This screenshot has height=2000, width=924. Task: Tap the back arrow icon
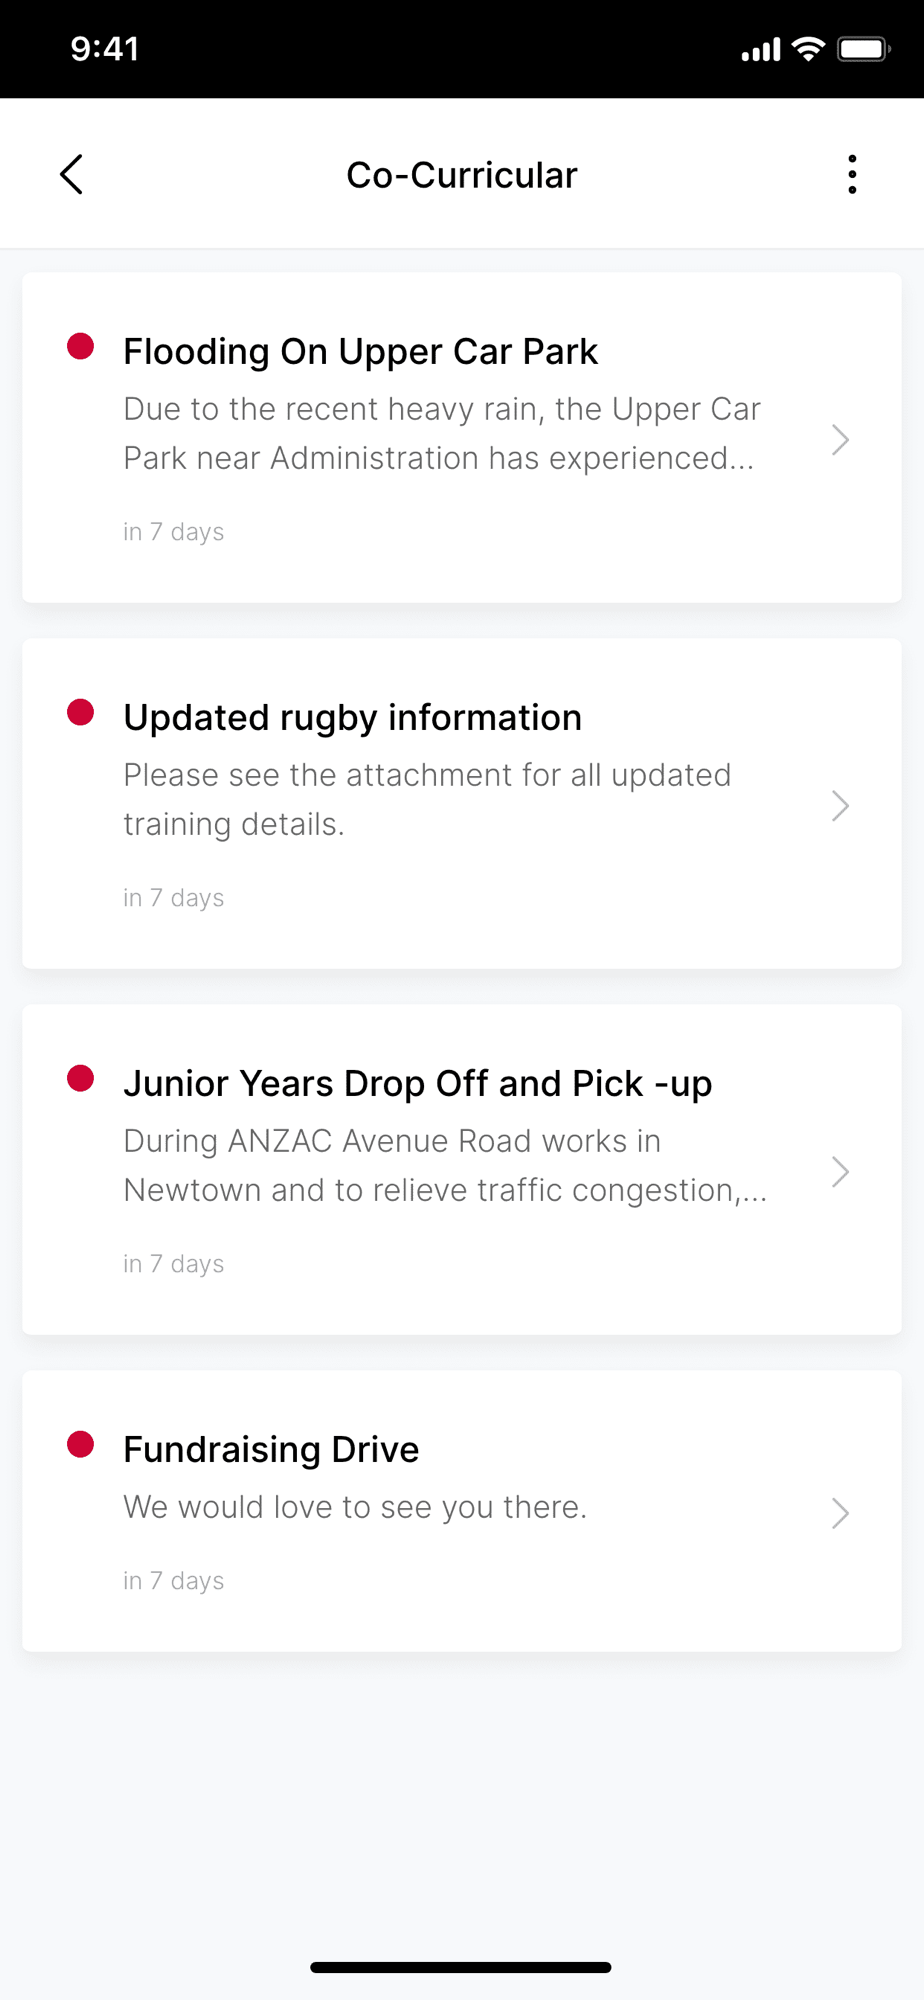click(x=71, y=175)
